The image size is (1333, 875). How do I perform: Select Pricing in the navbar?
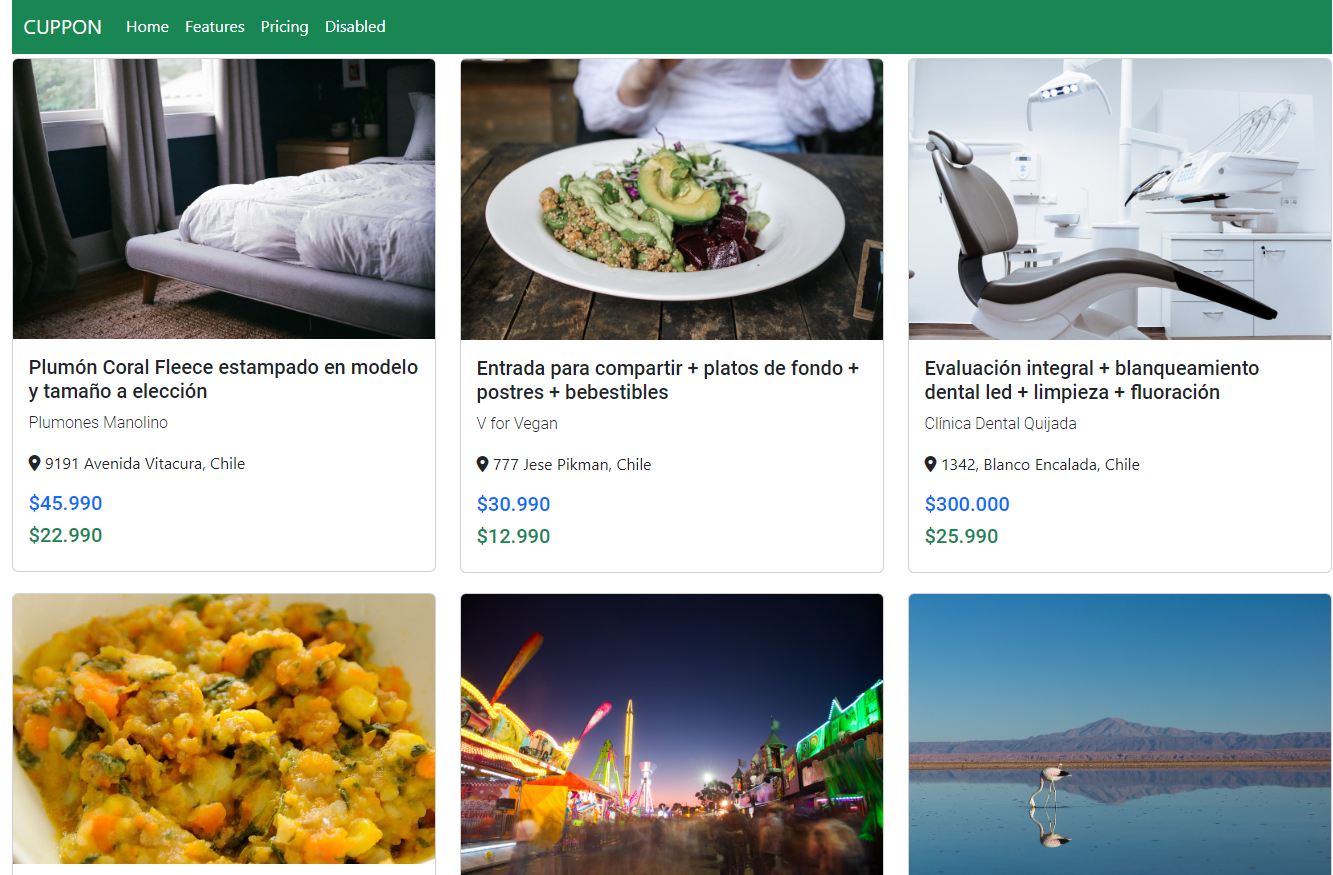(285, 27)
